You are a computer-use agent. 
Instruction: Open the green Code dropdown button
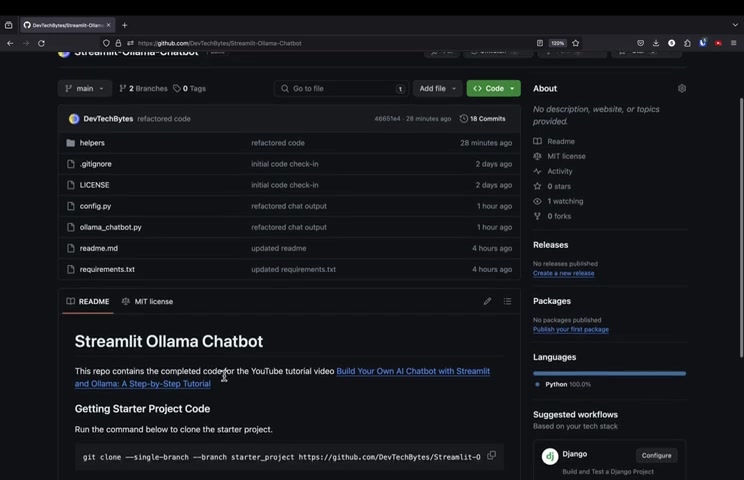tap(493, 88)
